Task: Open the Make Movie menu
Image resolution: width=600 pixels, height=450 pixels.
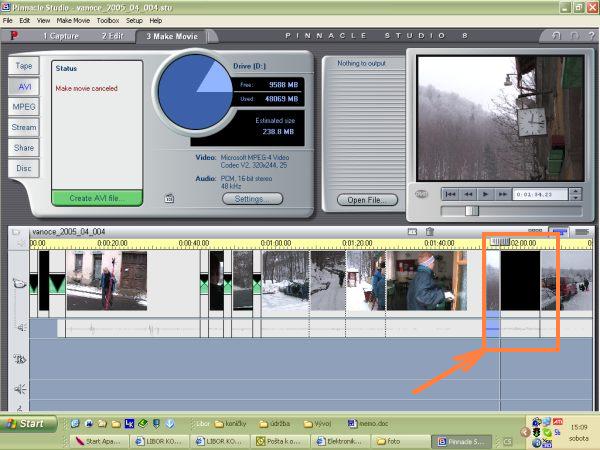Action: [74, 20]
